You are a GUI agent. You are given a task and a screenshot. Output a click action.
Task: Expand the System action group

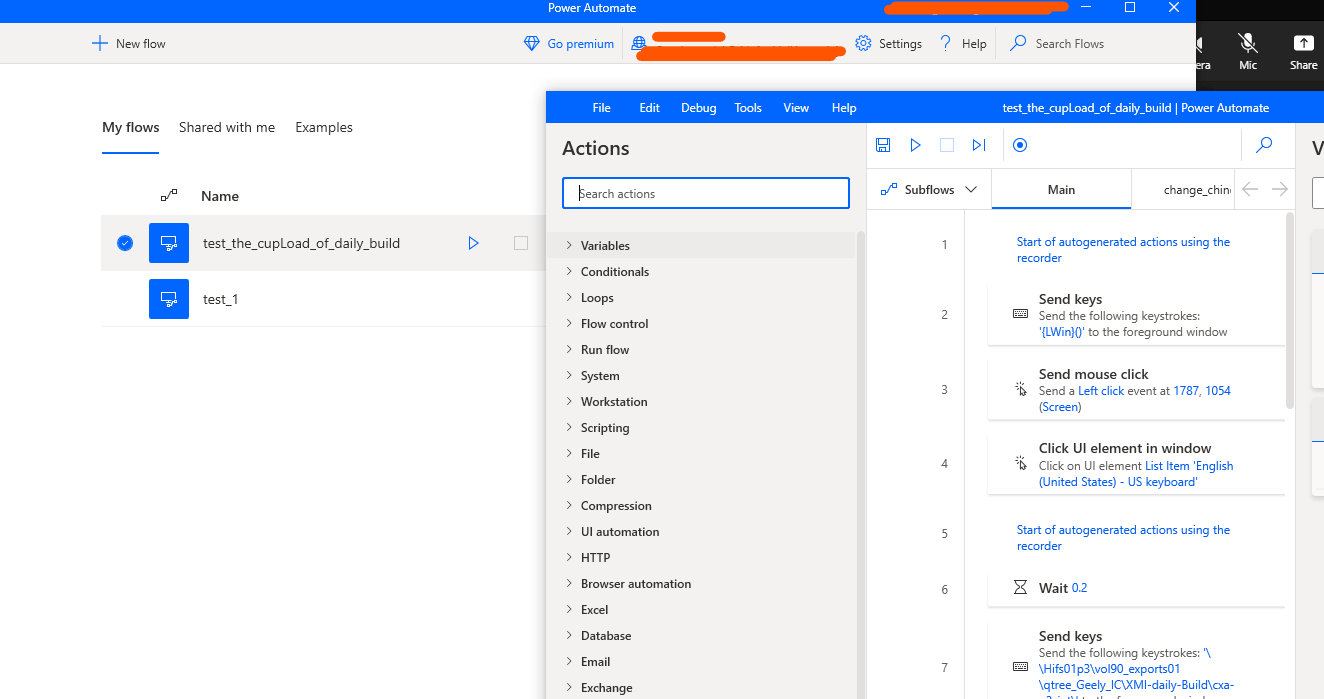570,376
